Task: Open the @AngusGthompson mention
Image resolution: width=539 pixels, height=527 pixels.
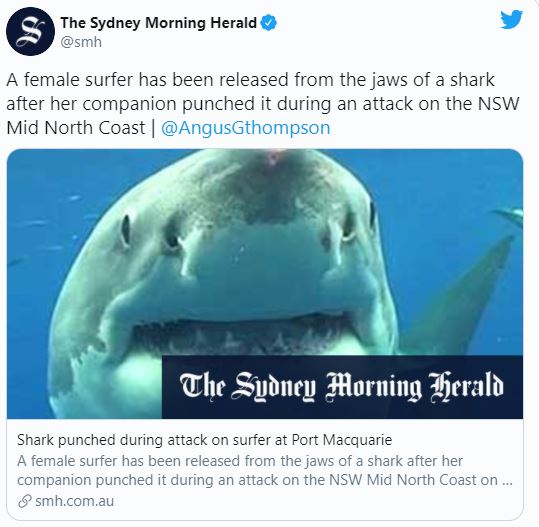Action: (245, 128)
